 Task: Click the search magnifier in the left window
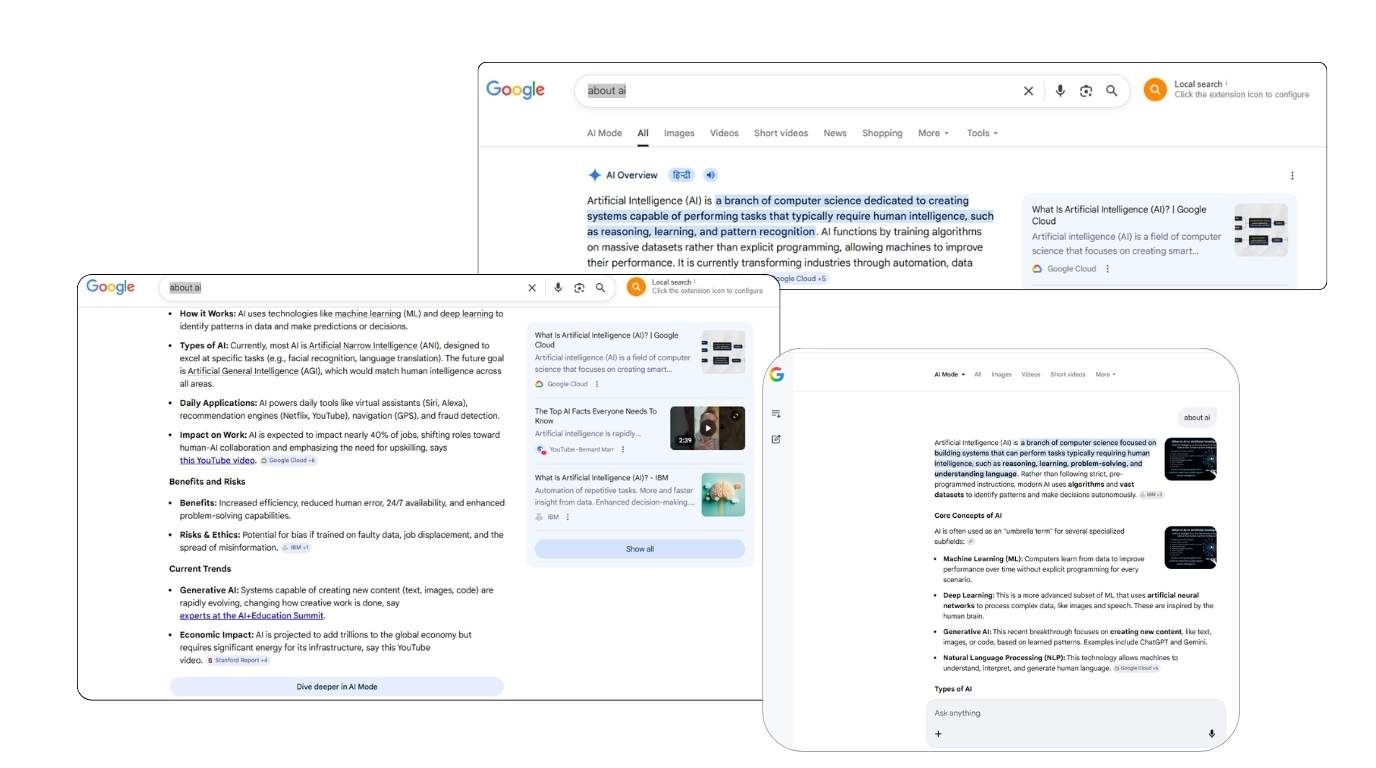(600, 288)
